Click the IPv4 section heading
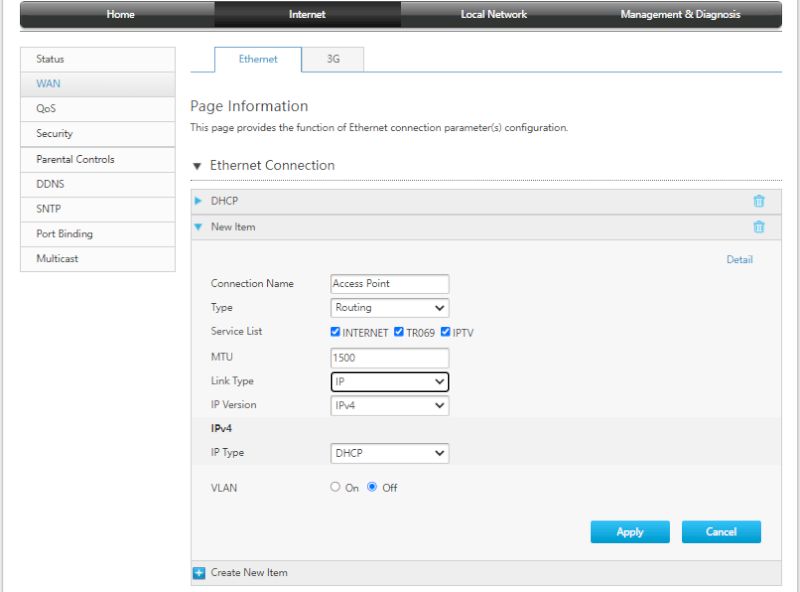 (221, 428)
